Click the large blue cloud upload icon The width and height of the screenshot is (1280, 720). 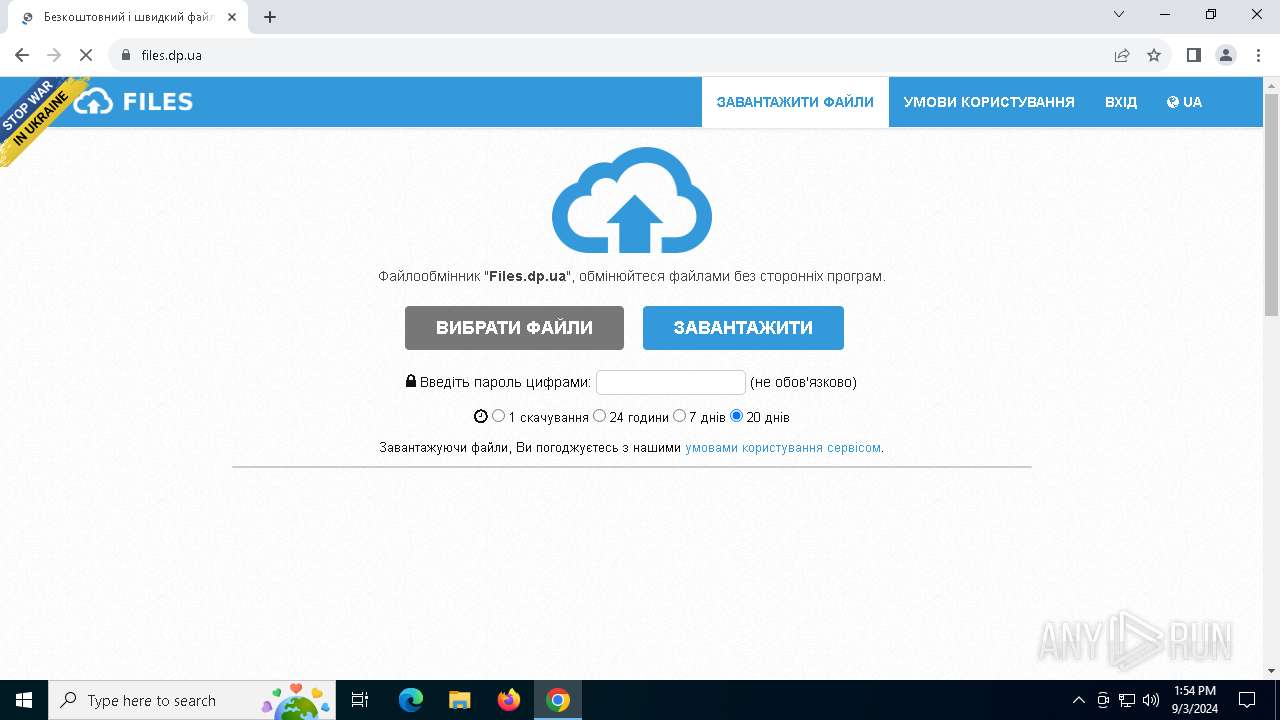[632, 200]
